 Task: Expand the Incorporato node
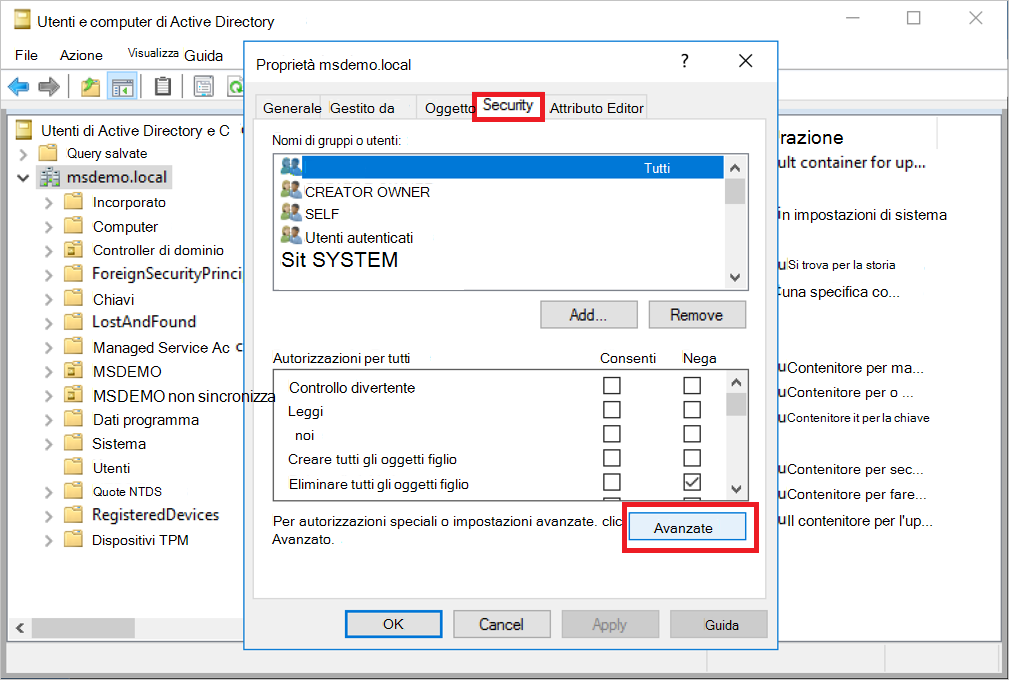coord(48,203)
